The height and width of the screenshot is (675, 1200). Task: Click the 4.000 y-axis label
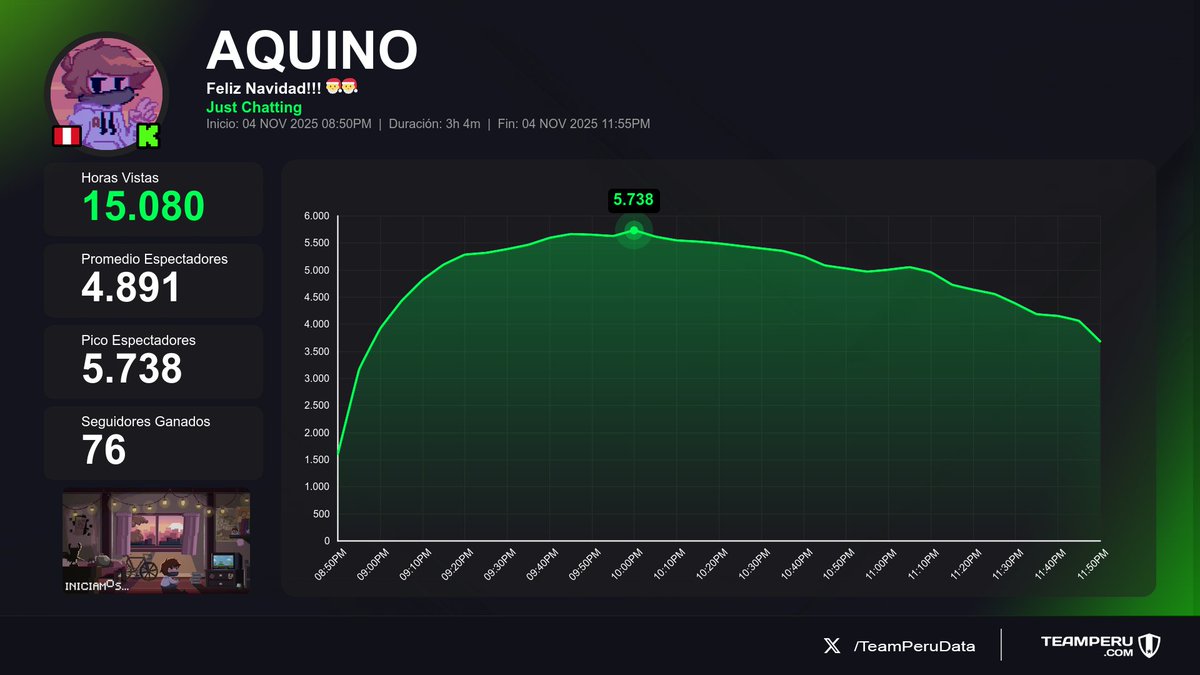click(x=316, y=324)
